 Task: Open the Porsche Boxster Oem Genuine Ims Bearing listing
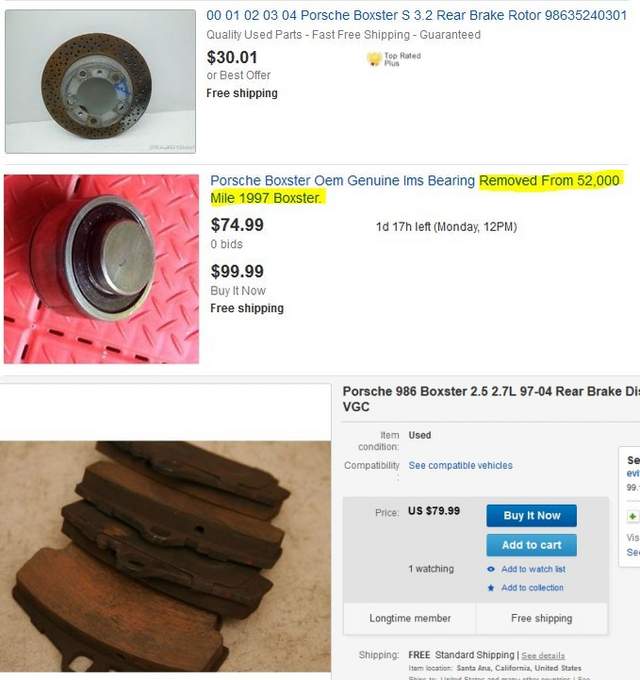[x=415, y=189]
